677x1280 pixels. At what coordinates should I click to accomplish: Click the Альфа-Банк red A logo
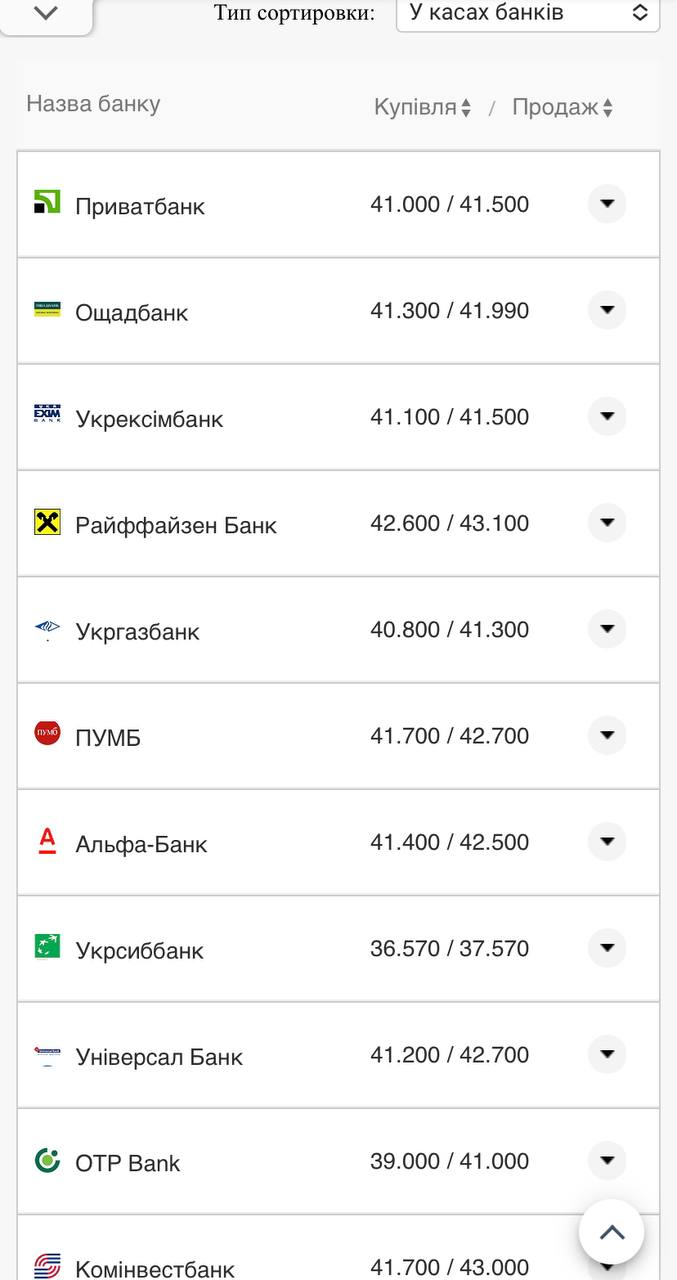[47, 840]
